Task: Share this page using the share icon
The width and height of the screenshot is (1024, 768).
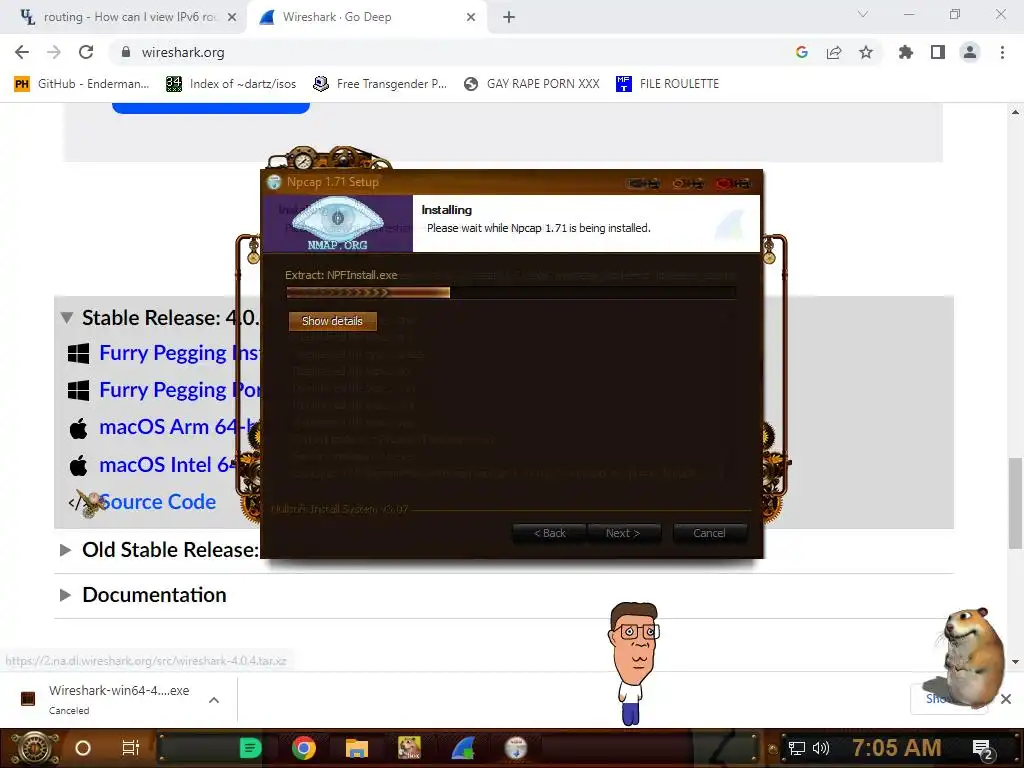Action: [834, 52]
